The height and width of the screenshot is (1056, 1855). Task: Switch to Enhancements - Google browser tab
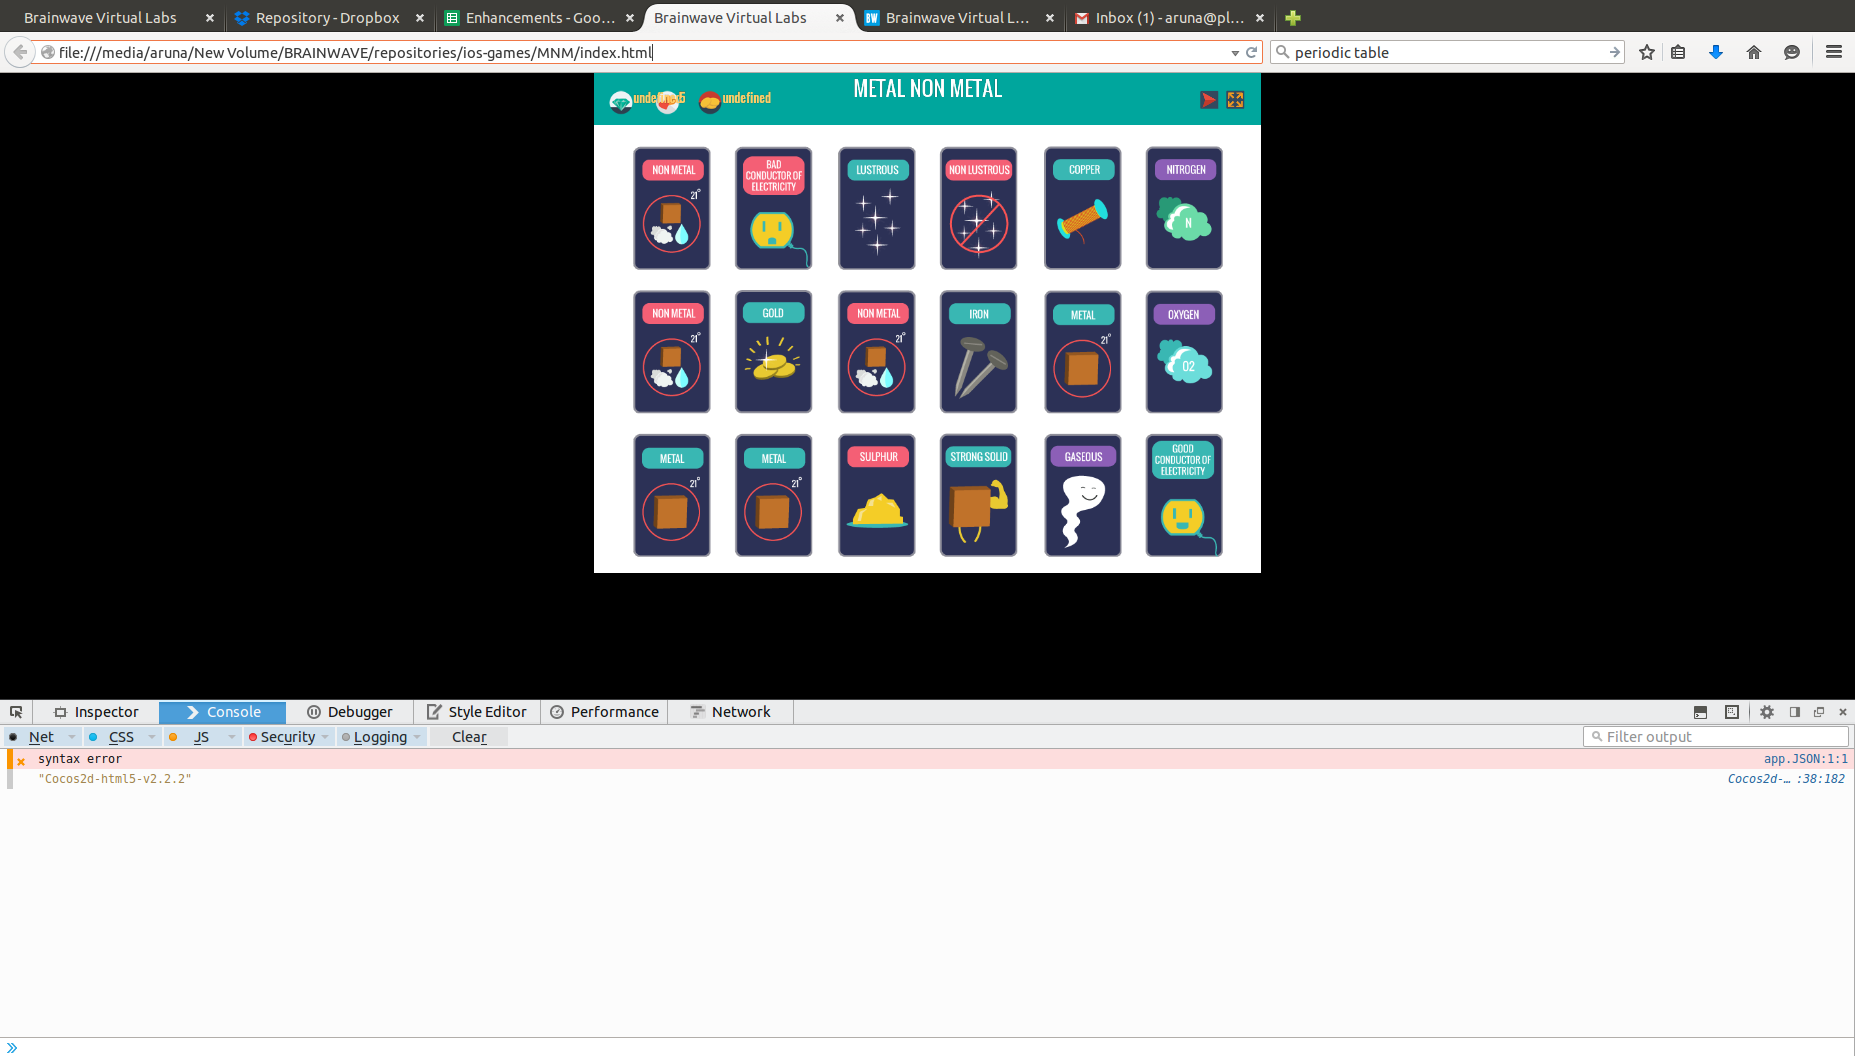click(540, 18)
